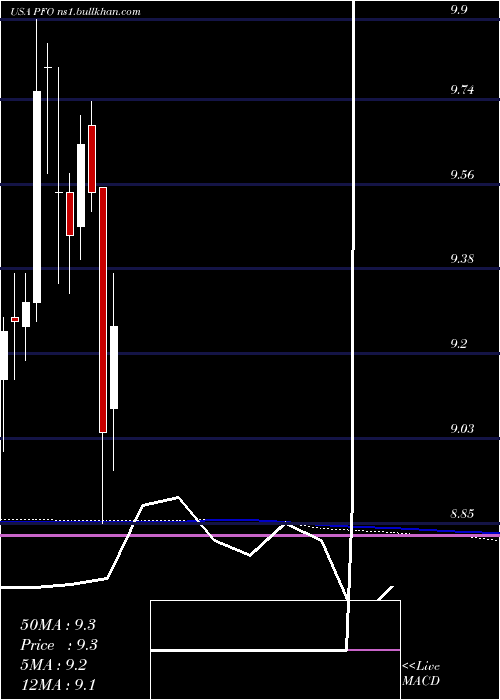500x700 pixels.
Task: Click the '50MA : 9.3' readout
Action: pyautogui.click(x=58, y=625)
